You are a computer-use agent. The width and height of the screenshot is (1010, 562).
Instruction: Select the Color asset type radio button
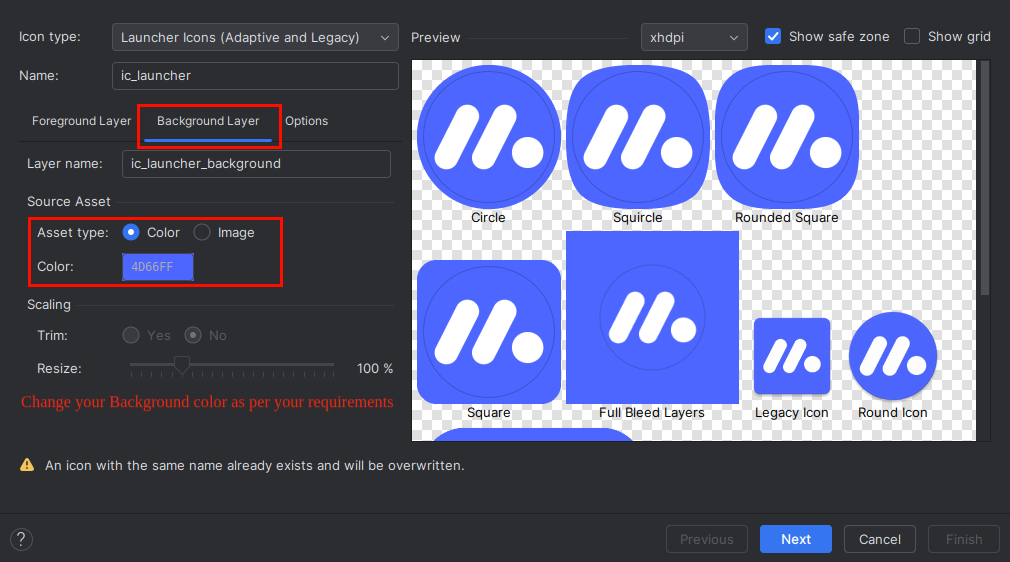(x=131, y=233)
